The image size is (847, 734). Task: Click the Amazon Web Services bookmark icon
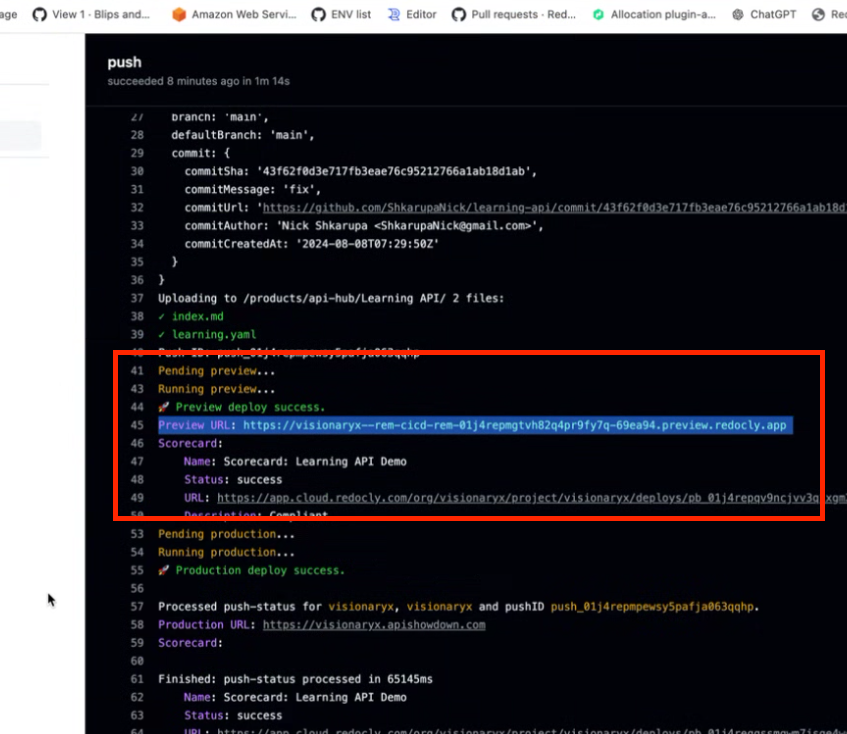(179, 14)
